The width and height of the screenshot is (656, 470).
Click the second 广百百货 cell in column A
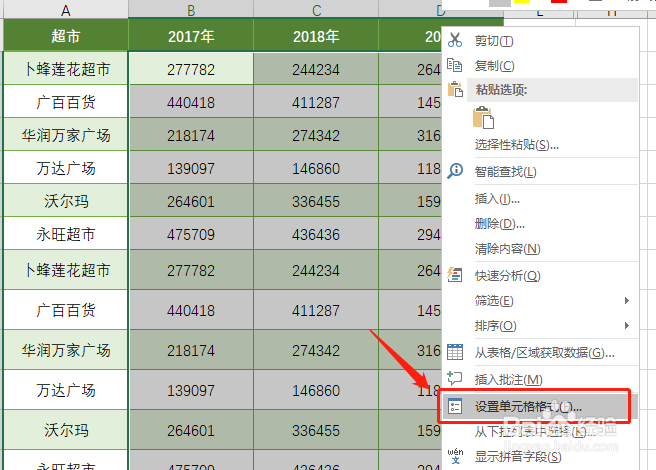[x=66, y=310]
